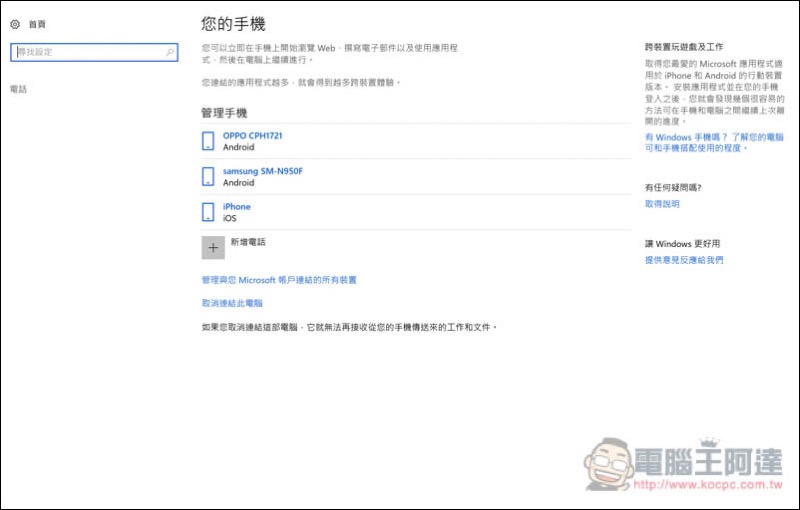The height and width of the screenshot is (510, 800).
Task: Open the iPhone device link
Action: coord(237,207)
